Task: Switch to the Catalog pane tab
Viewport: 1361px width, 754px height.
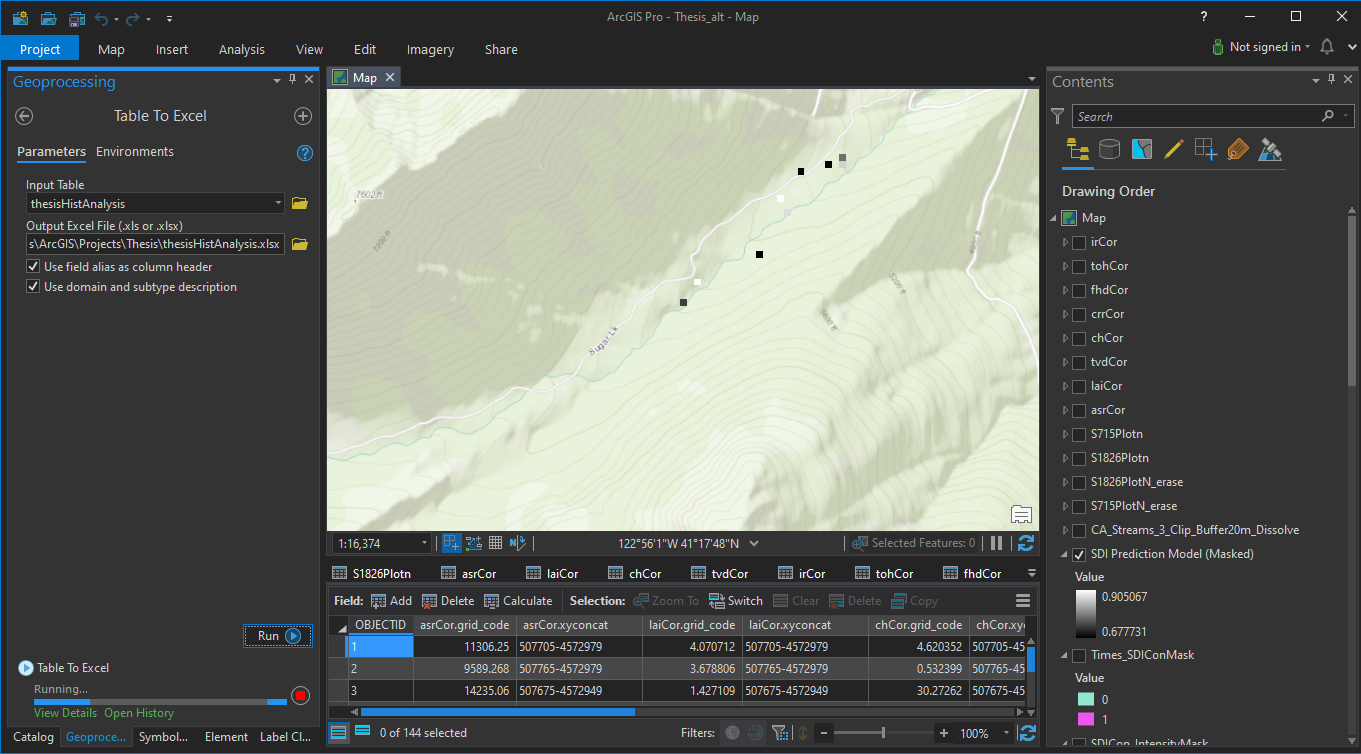Action: [x=34, y=737]
